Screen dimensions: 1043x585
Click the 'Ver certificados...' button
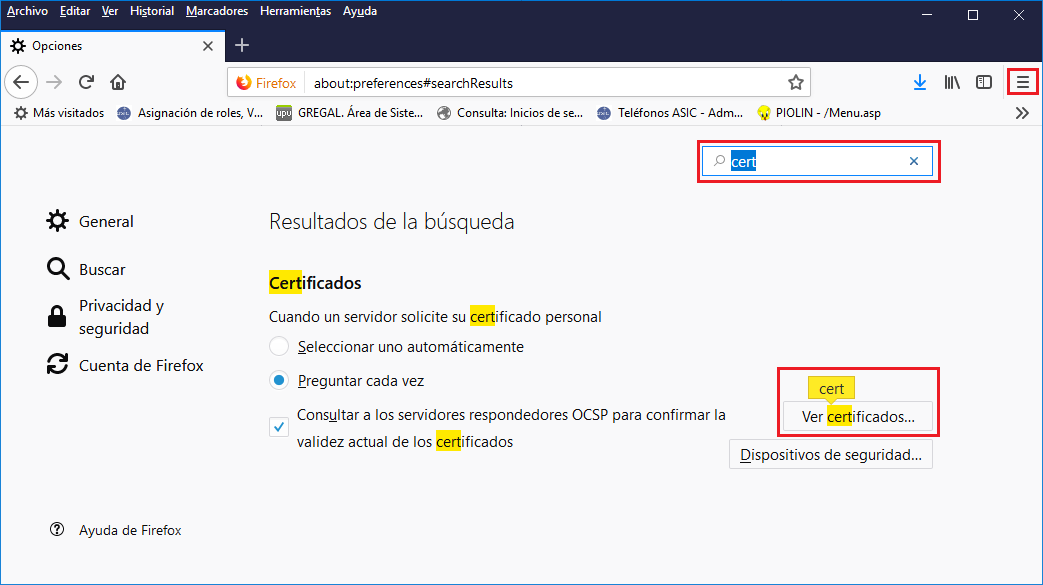tap(858, 417)
